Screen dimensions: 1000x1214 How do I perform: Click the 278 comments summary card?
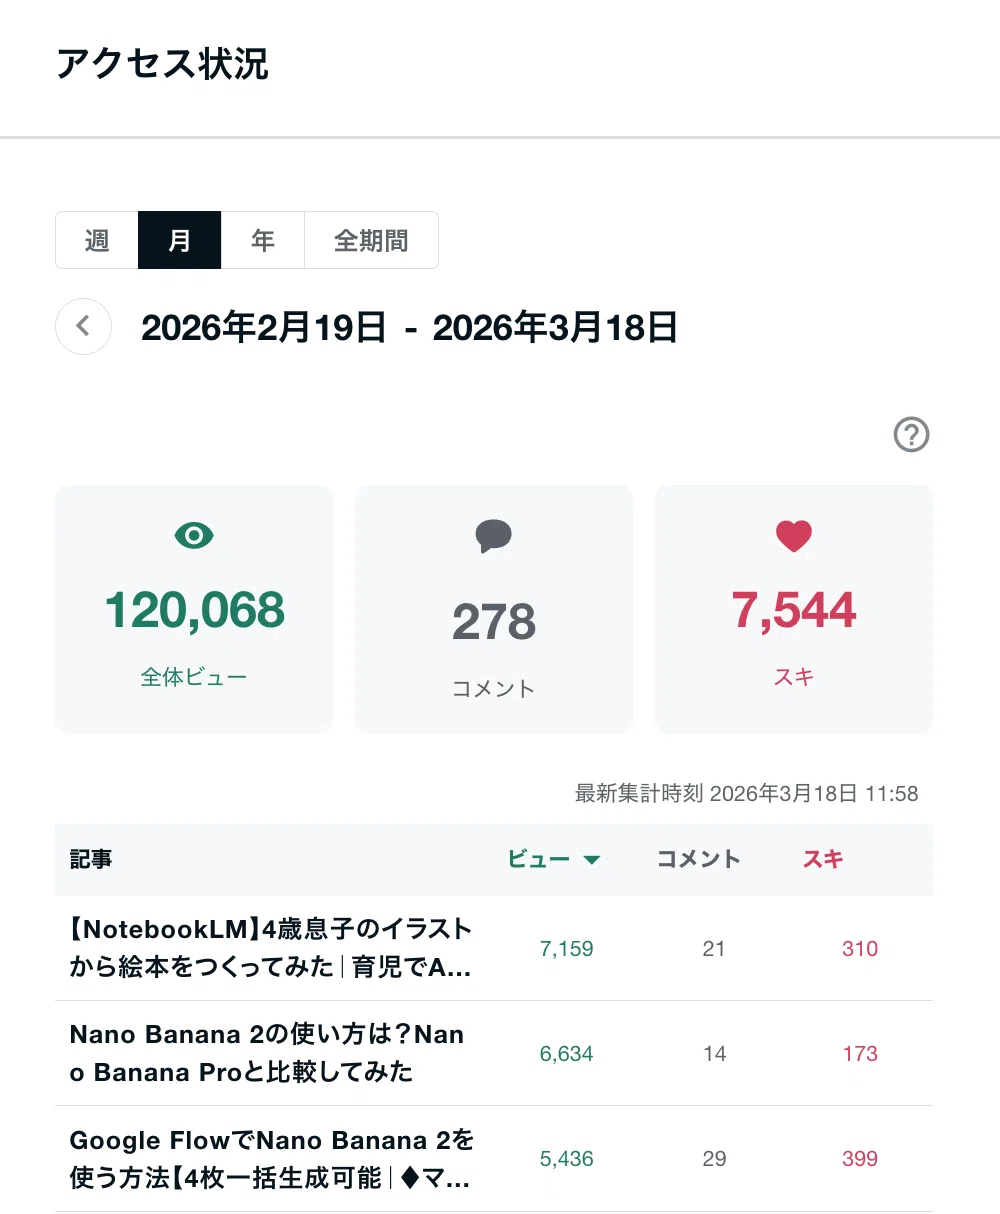(494, 609)
